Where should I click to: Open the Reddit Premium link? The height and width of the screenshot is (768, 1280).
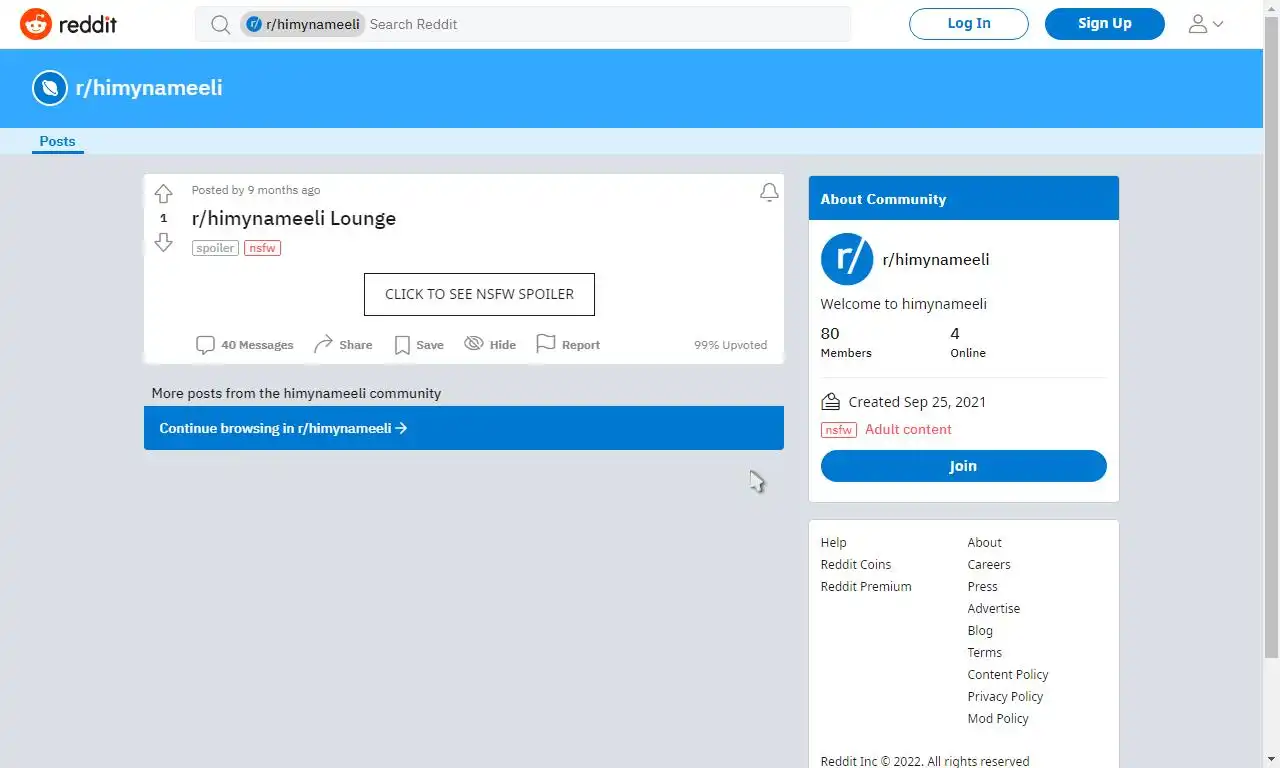pos(866,587)
